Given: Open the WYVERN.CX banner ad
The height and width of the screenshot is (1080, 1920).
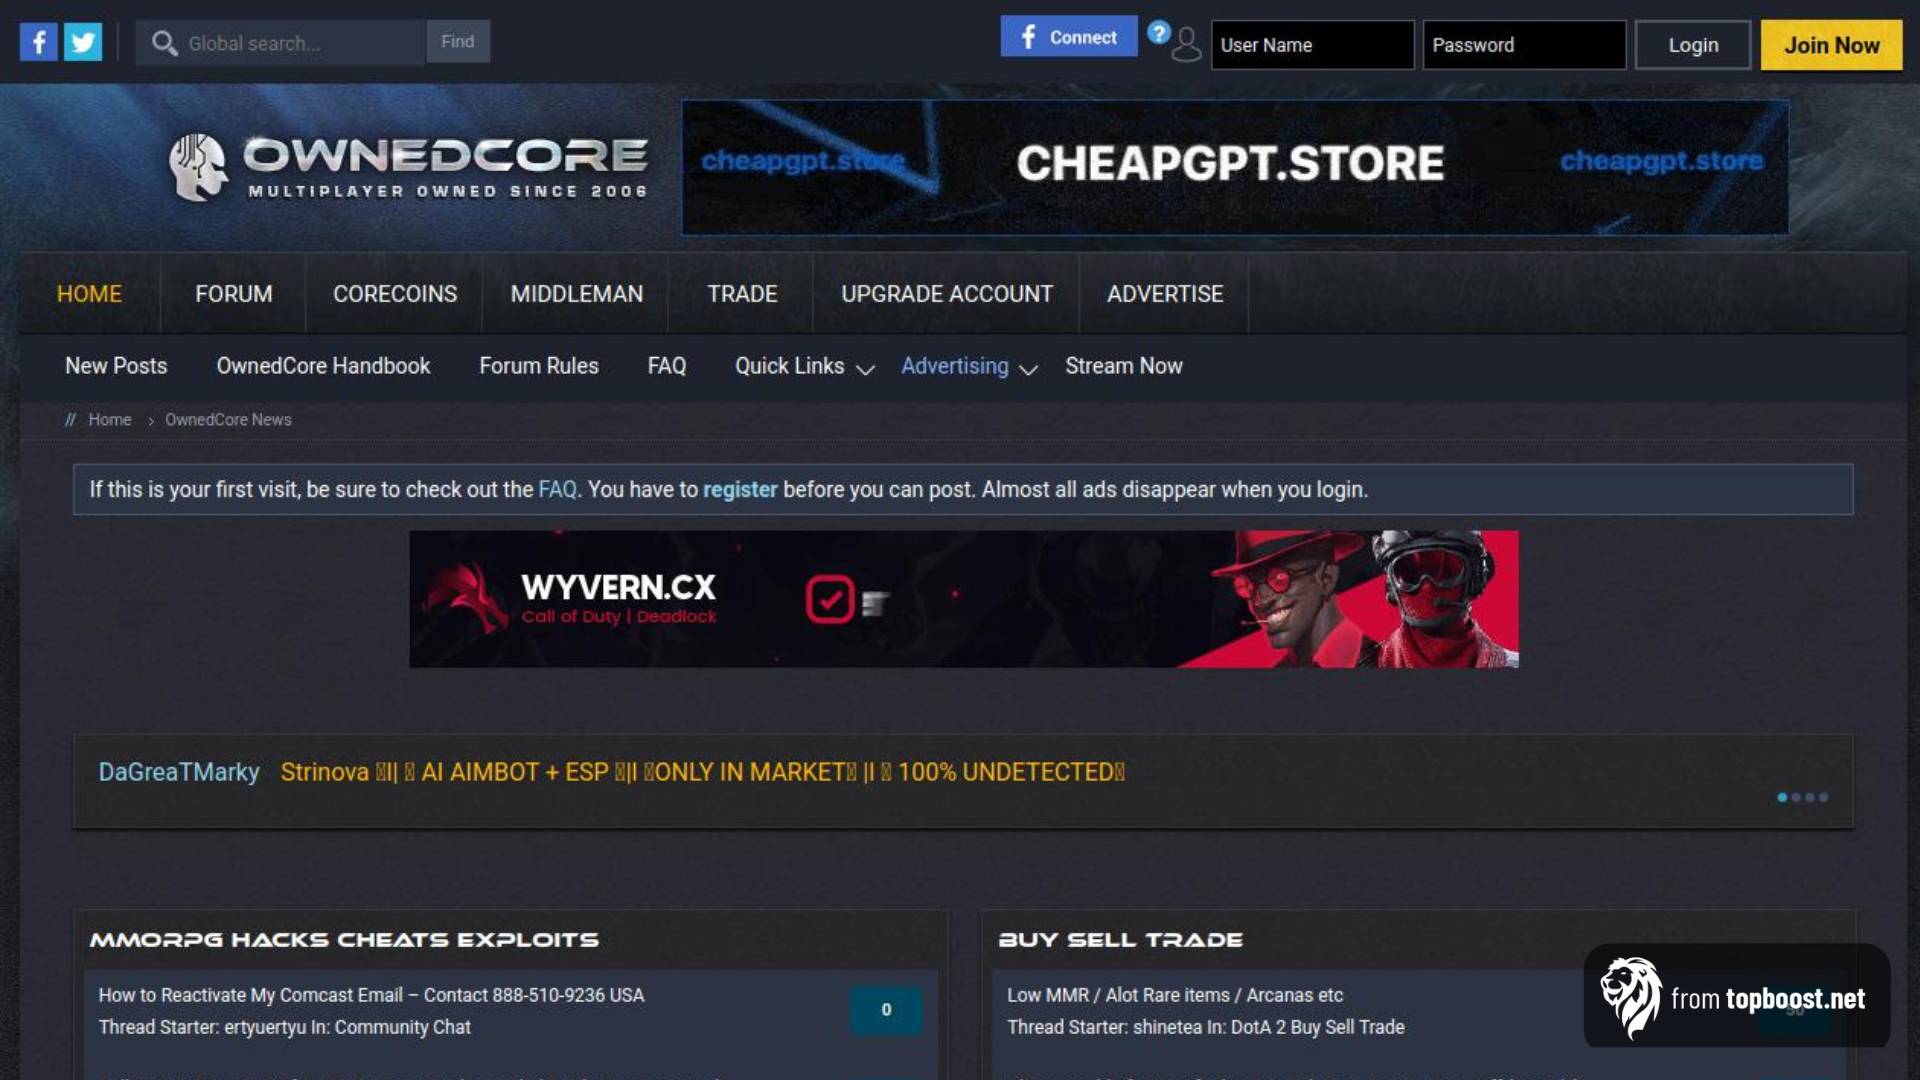Looking at the screenshot, I should click(x=964, y=599).
